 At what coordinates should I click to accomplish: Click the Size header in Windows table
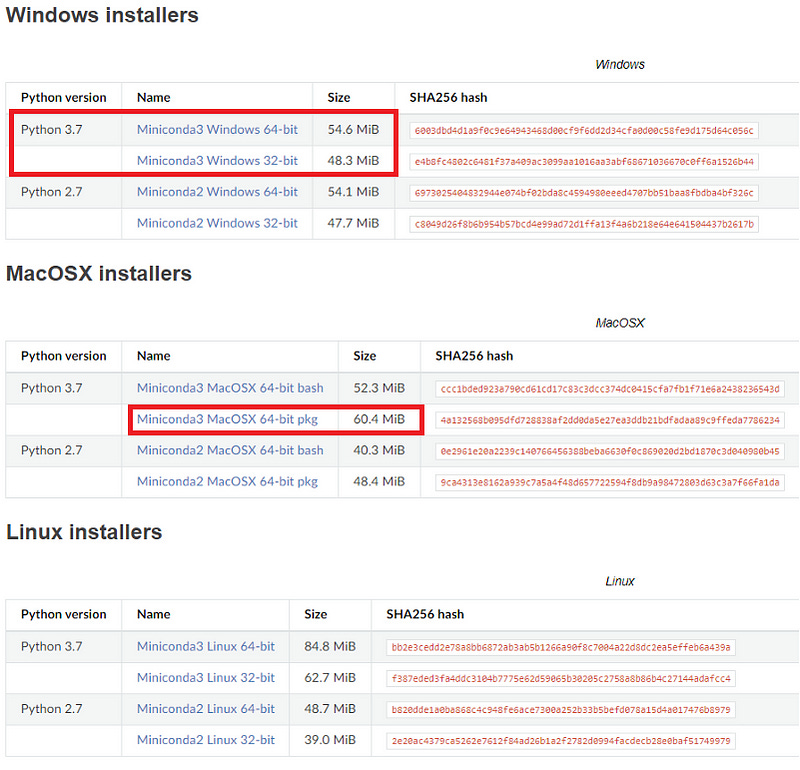[x=339, y=97]
